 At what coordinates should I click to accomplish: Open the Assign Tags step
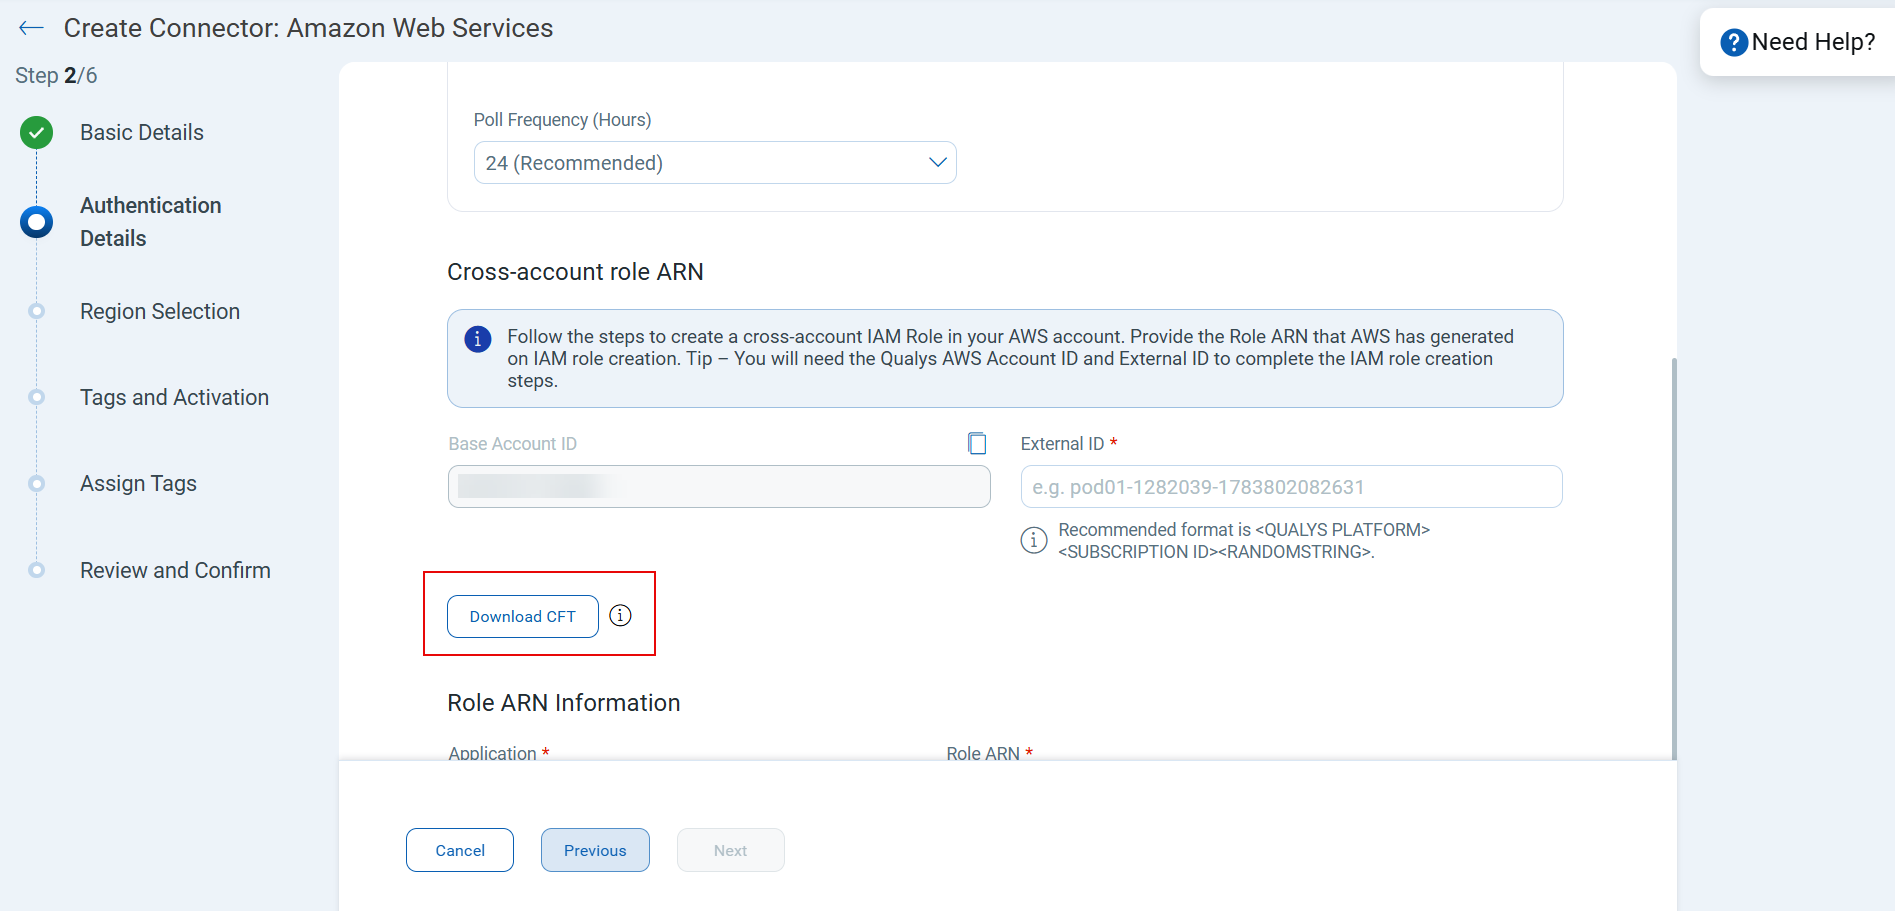tap(138, 483)
